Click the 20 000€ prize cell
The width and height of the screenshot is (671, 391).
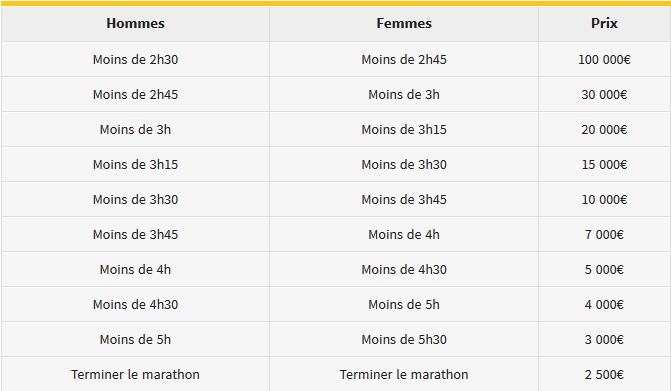pos(604,130)
